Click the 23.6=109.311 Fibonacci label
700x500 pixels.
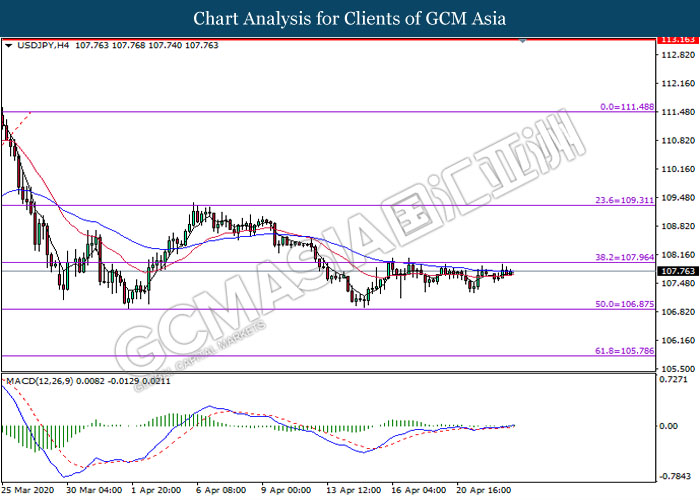point(624,200)
